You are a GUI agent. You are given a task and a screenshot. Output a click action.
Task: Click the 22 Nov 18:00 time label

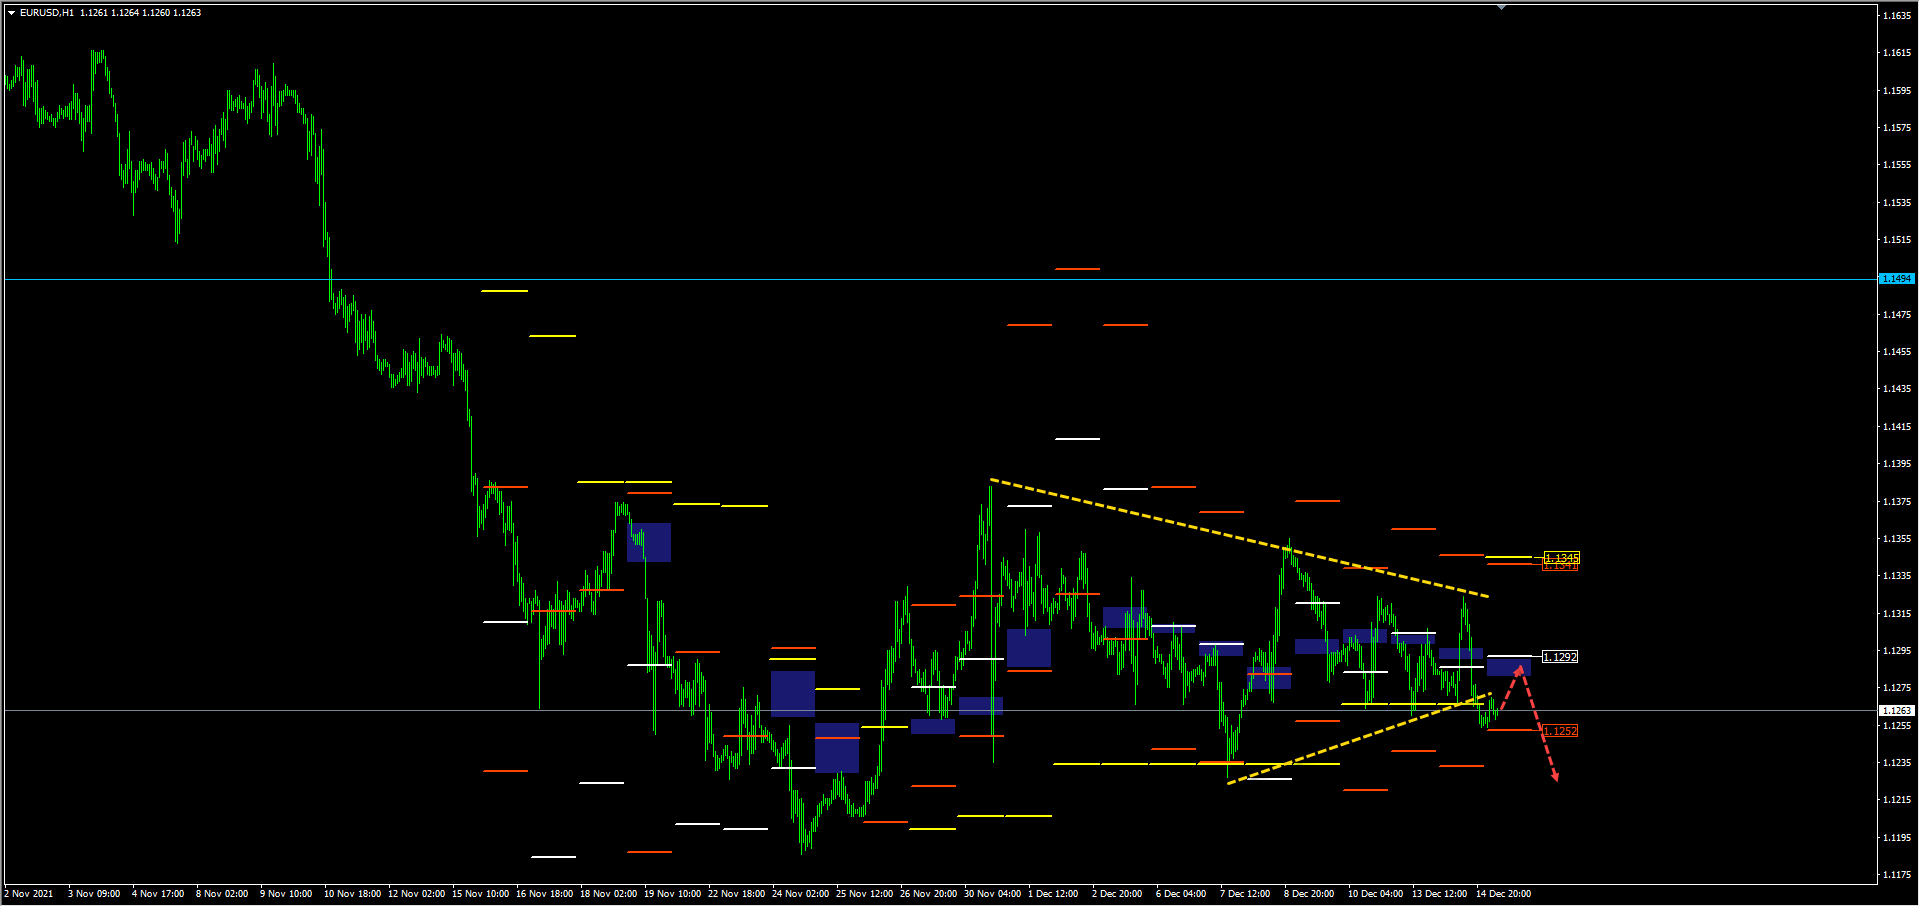(x=736, y=894)
